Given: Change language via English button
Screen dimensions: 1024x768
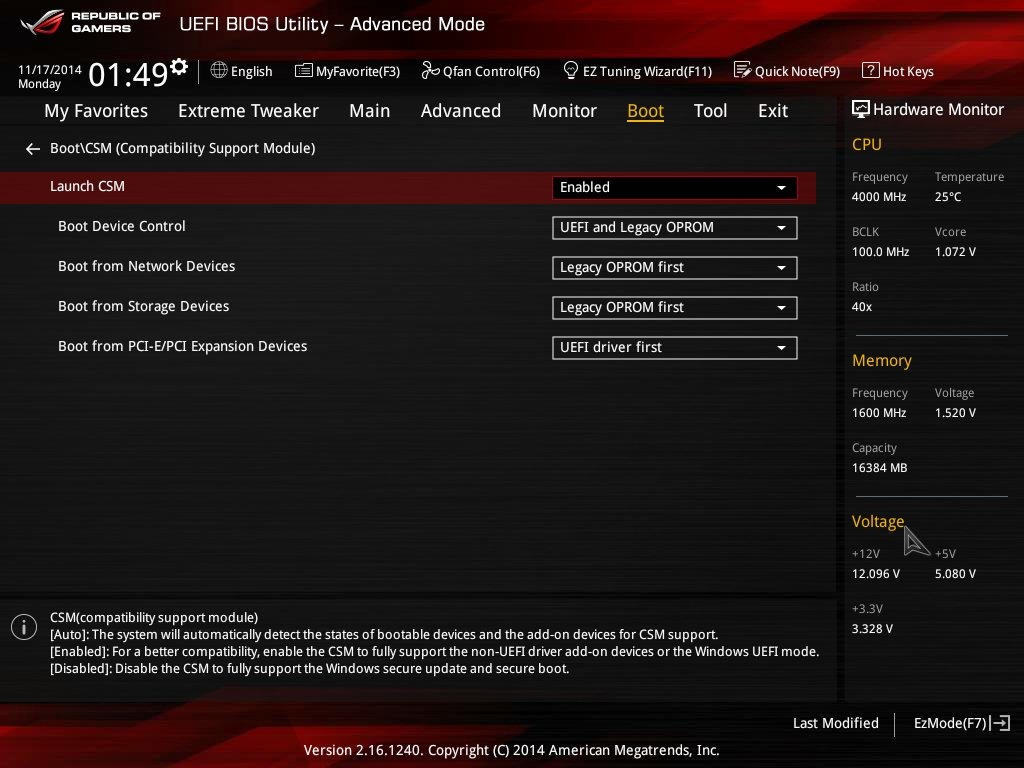Looking at the screenshot, I should [x=242, y=71].
